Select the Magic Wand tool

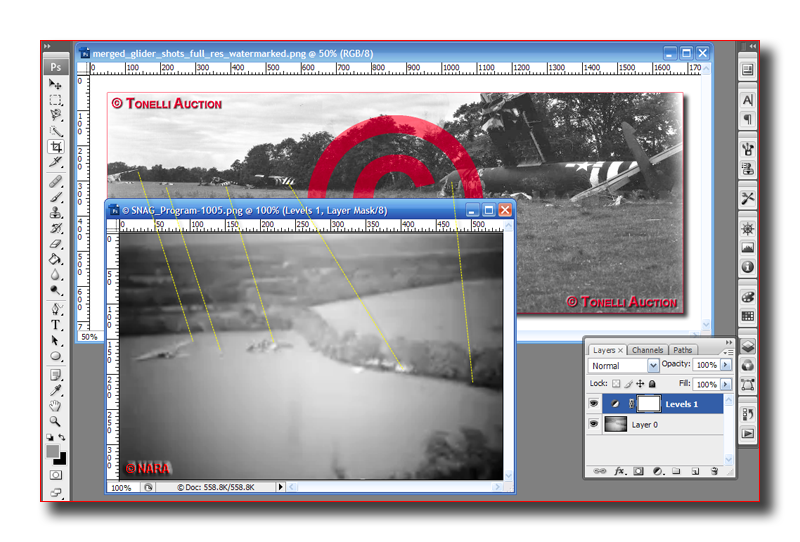coord(56,131)
